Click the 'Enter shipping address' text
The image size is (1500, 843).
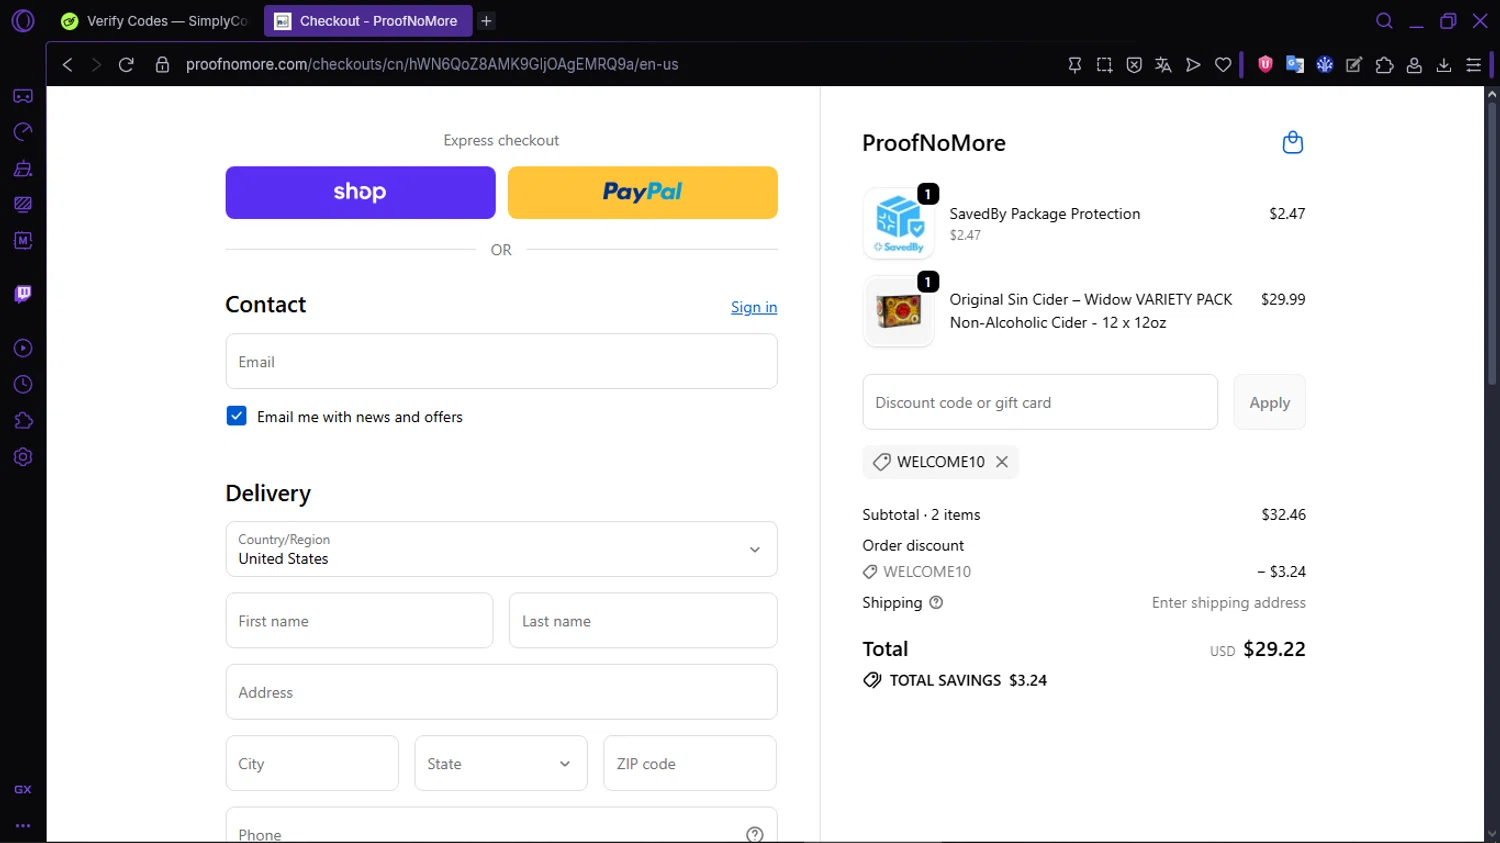tap(1228, 602)
